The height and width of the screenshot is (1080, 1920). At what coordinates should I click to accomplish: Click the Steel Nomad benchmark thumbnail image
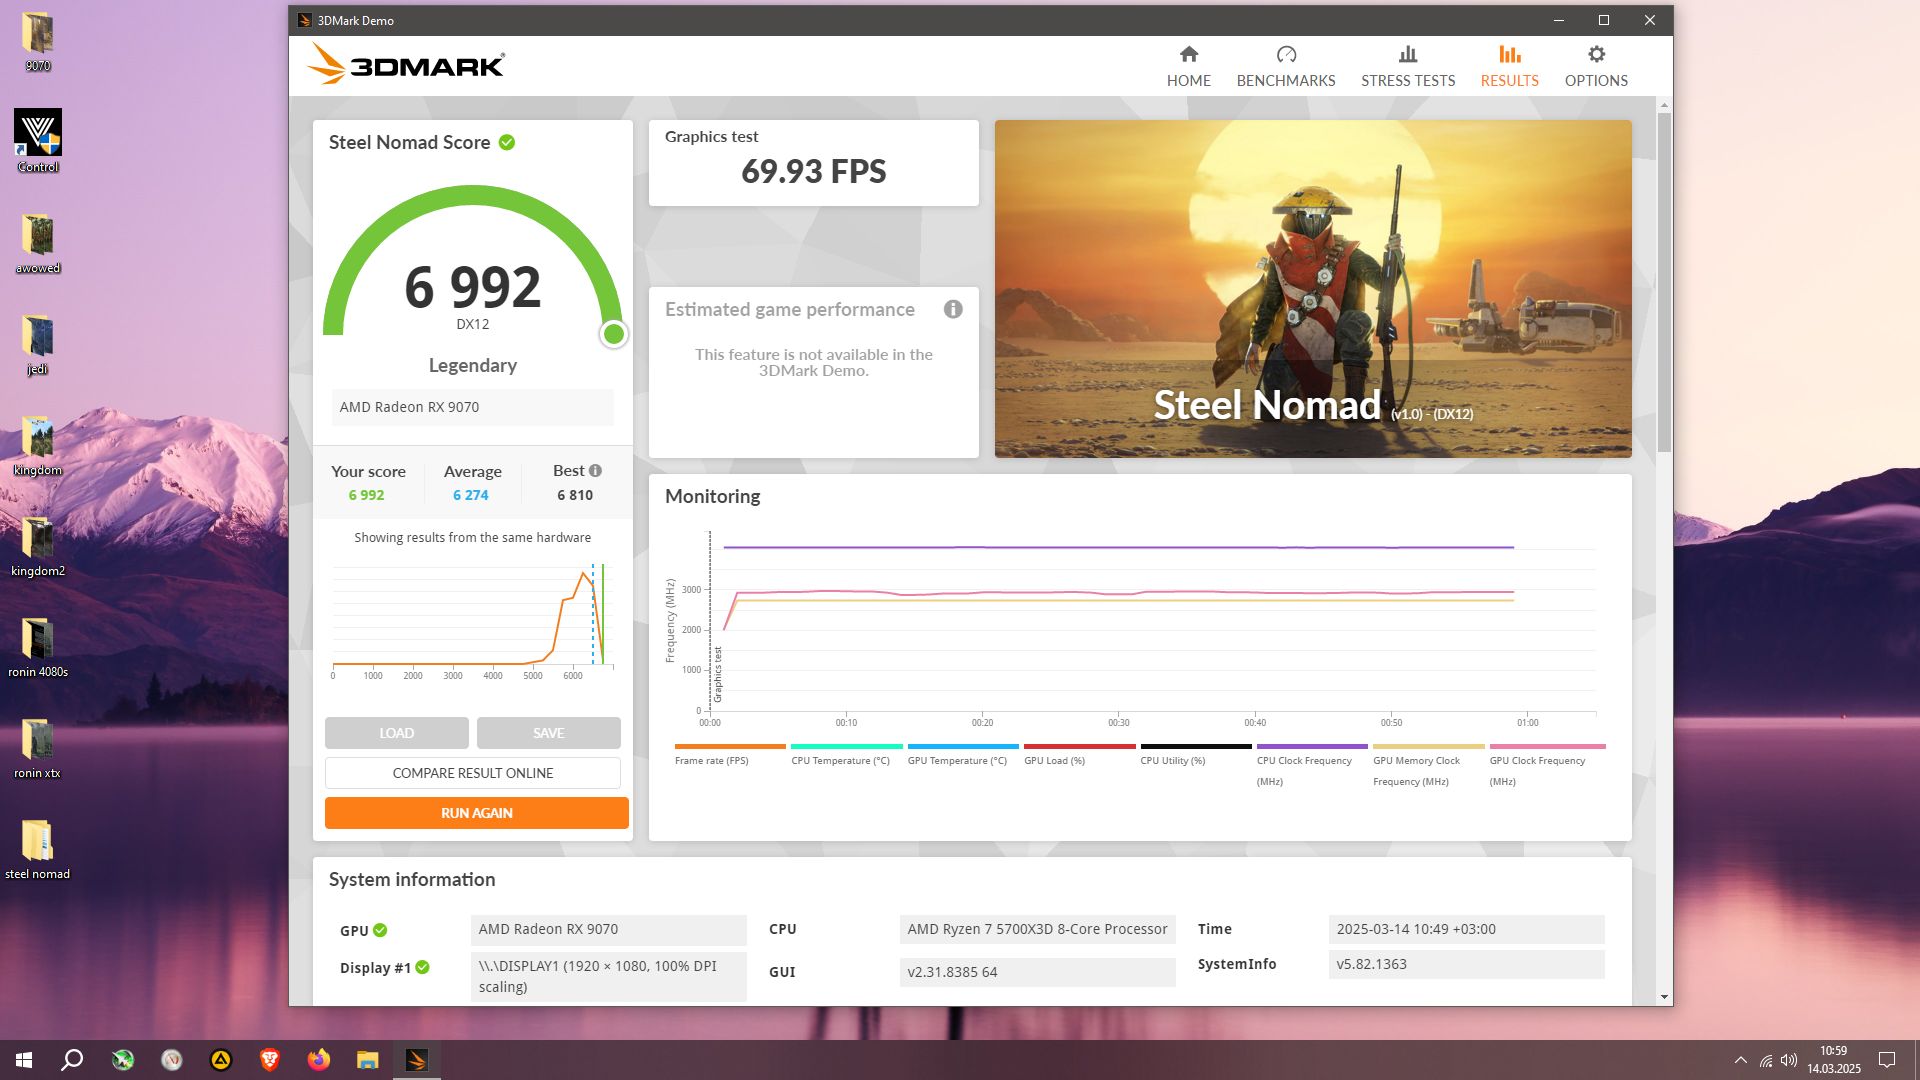click(1312, 289)
